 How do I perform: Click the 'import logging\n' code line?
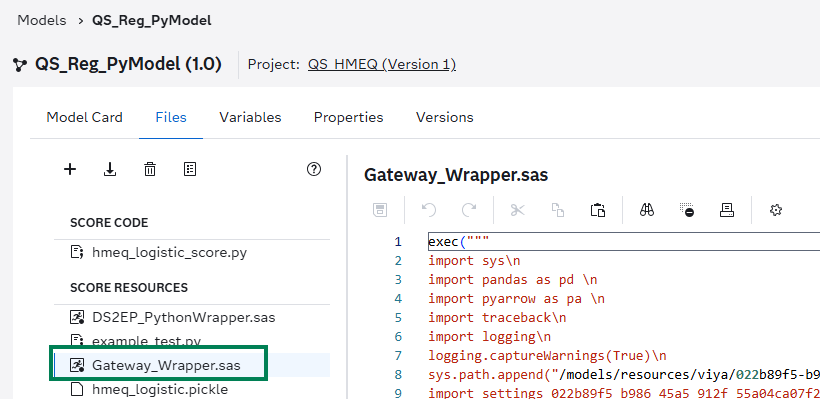pos(489,337)
